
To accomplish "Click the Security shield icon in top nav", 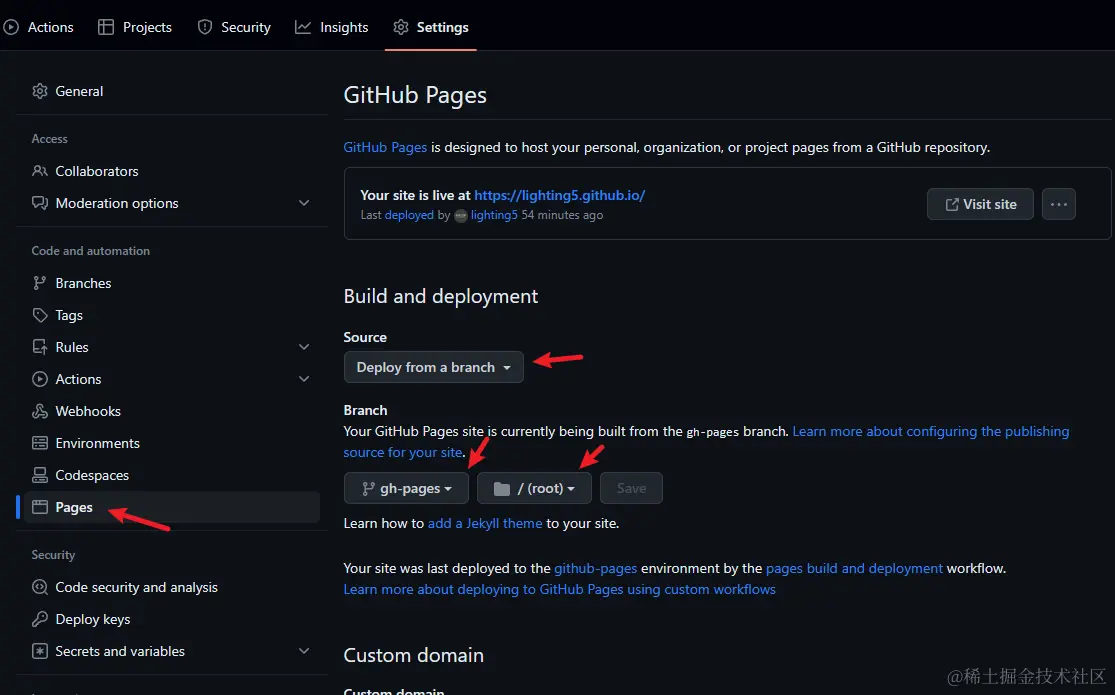I will click(x=205, y=27).
